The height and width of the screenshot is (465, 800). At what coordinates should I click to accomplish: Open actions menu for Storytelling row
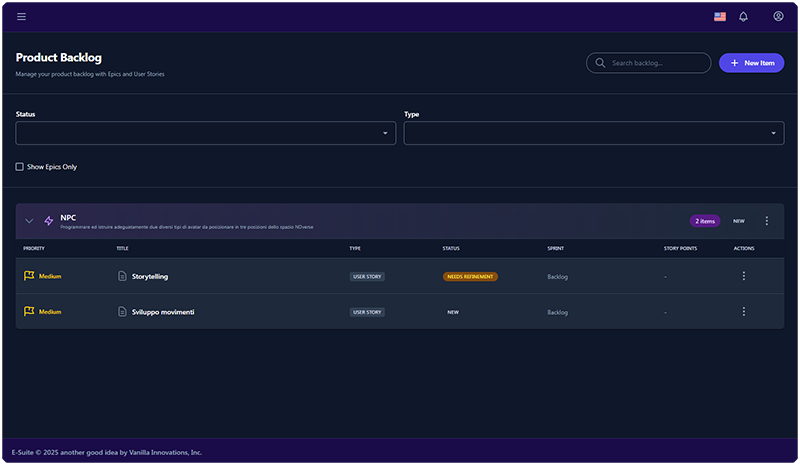pyautogui.click(x=743, y=276)
